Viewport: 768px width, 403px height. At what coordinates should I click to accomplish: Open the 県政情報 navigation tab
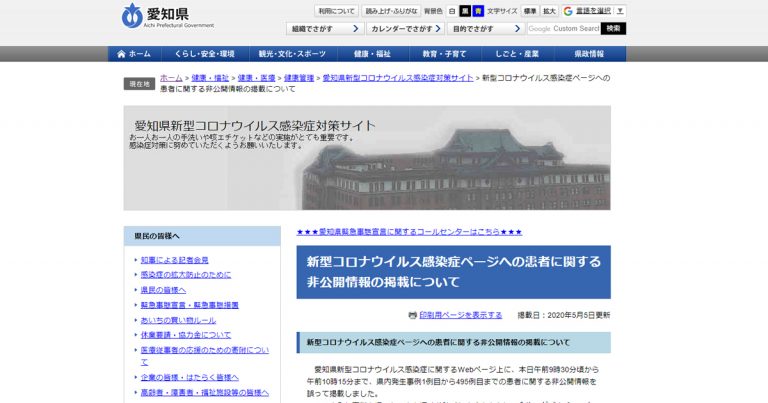coord(589,54)
